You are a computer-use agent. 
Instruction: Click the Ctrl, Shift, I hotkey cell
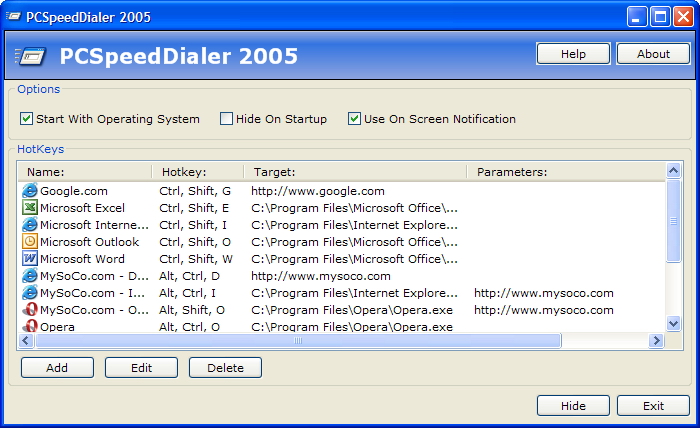(193, 225)
